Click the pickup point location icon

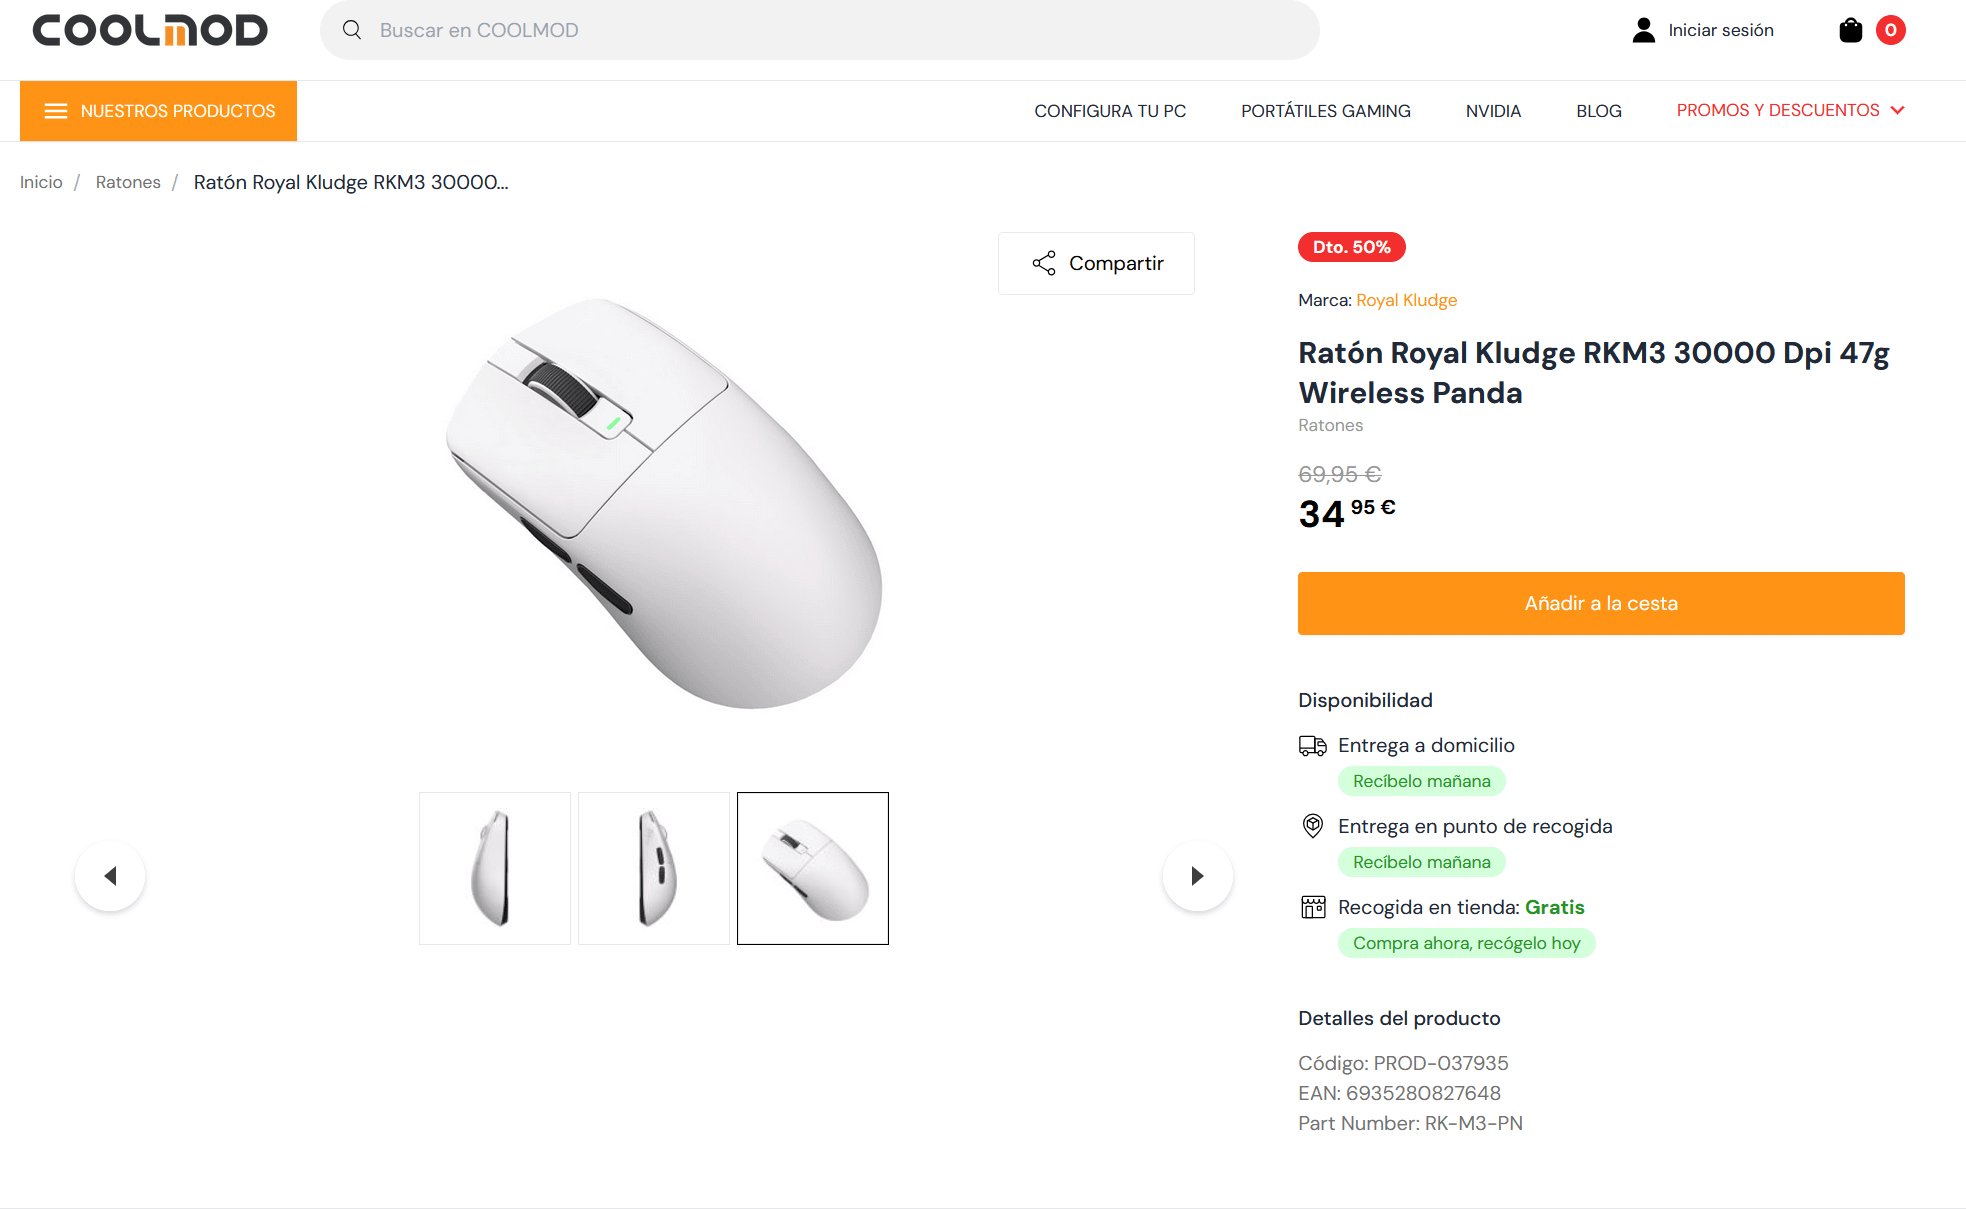click(1313, 826)
